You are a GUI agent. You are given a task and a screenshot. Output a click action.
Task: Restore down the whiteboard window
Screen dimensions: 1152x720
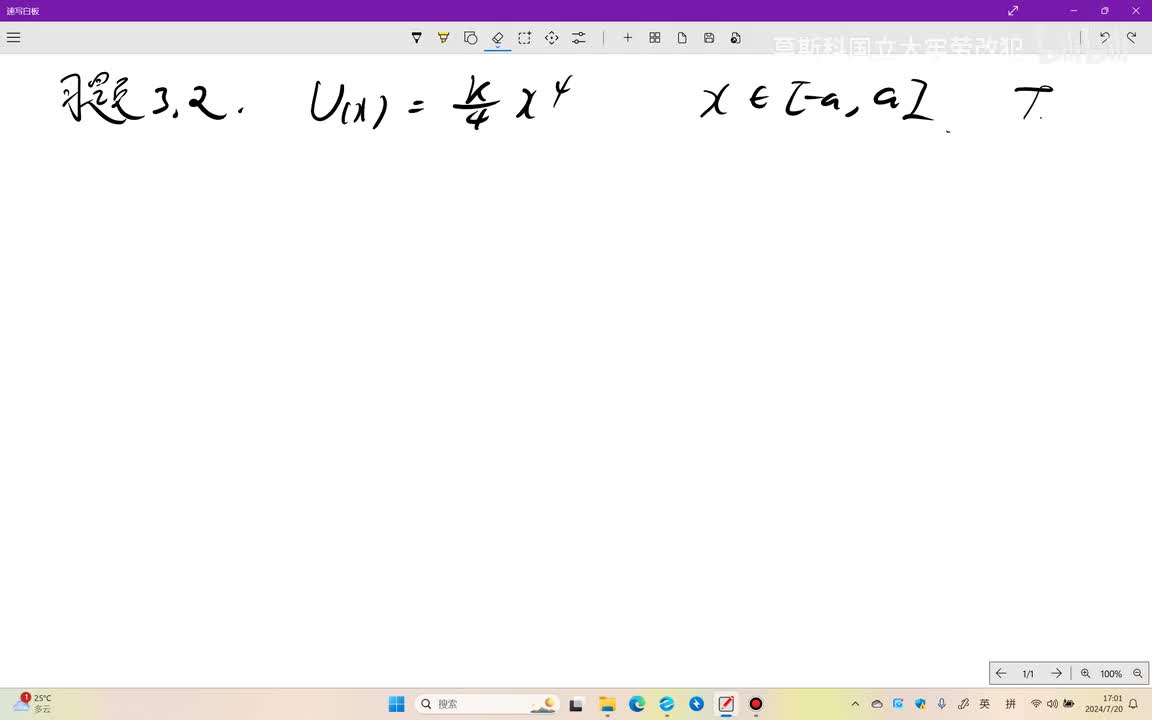click(x=1104, y=10)
